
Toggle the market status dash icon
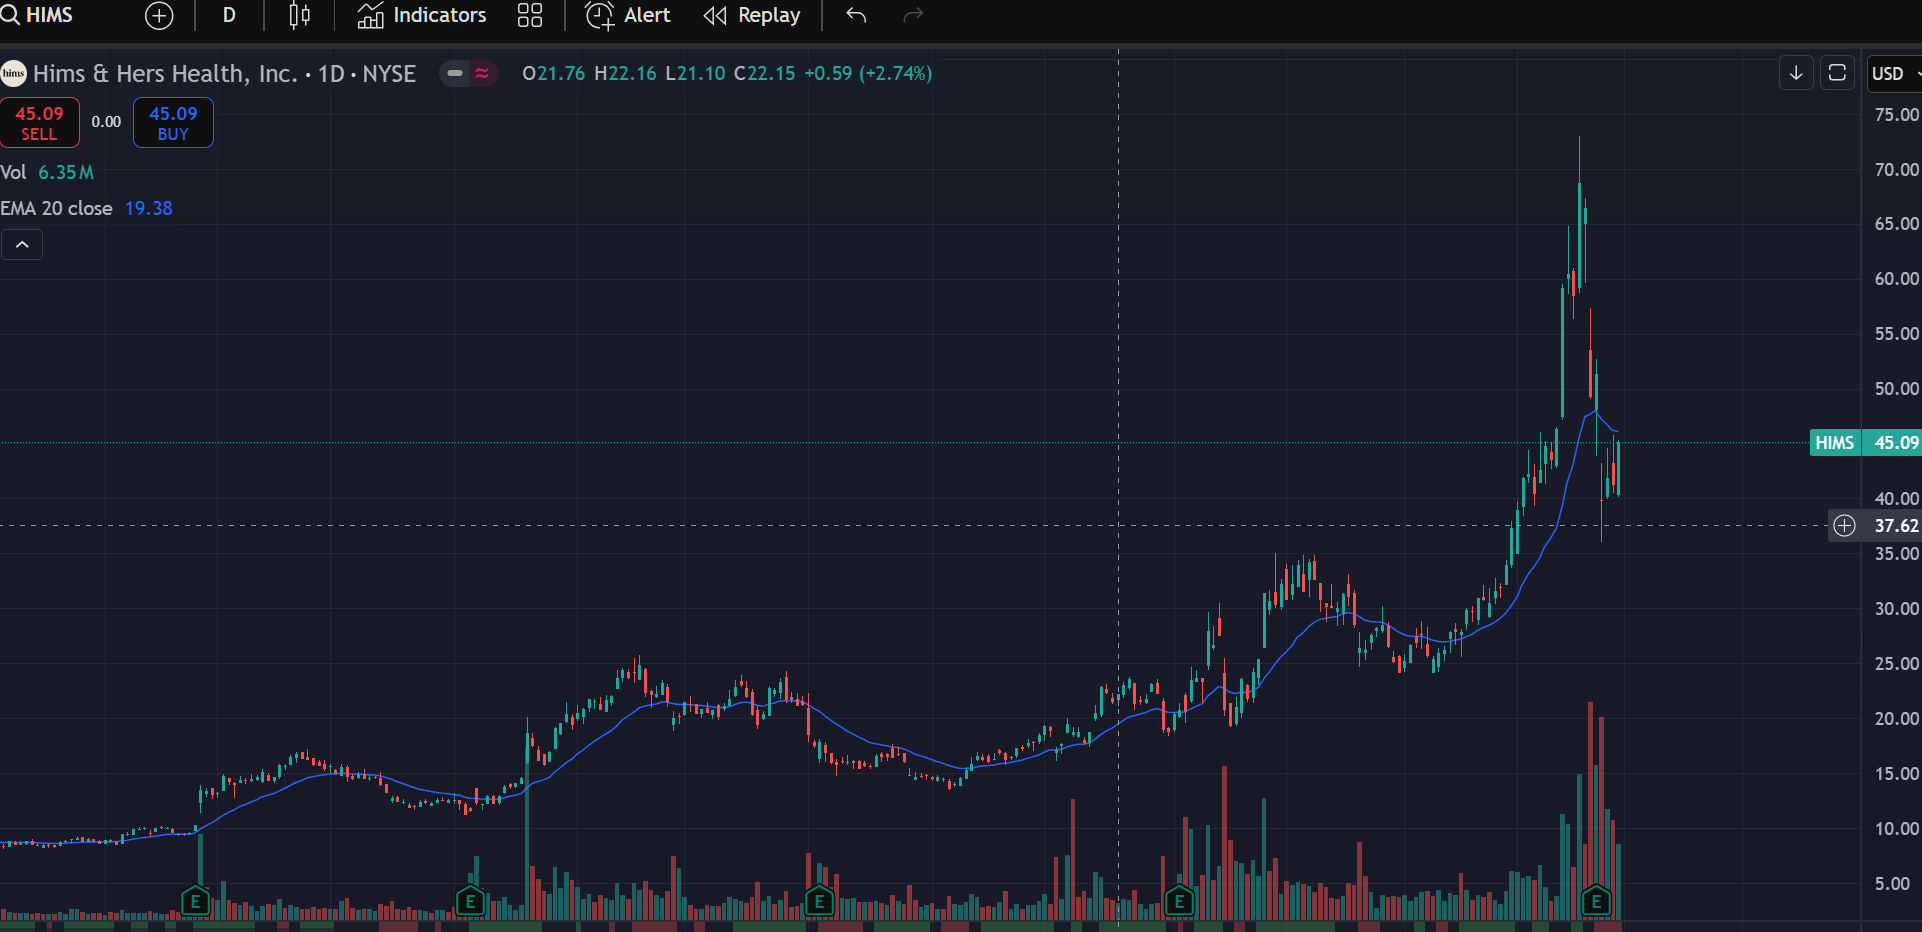click(x=455, y=73)
